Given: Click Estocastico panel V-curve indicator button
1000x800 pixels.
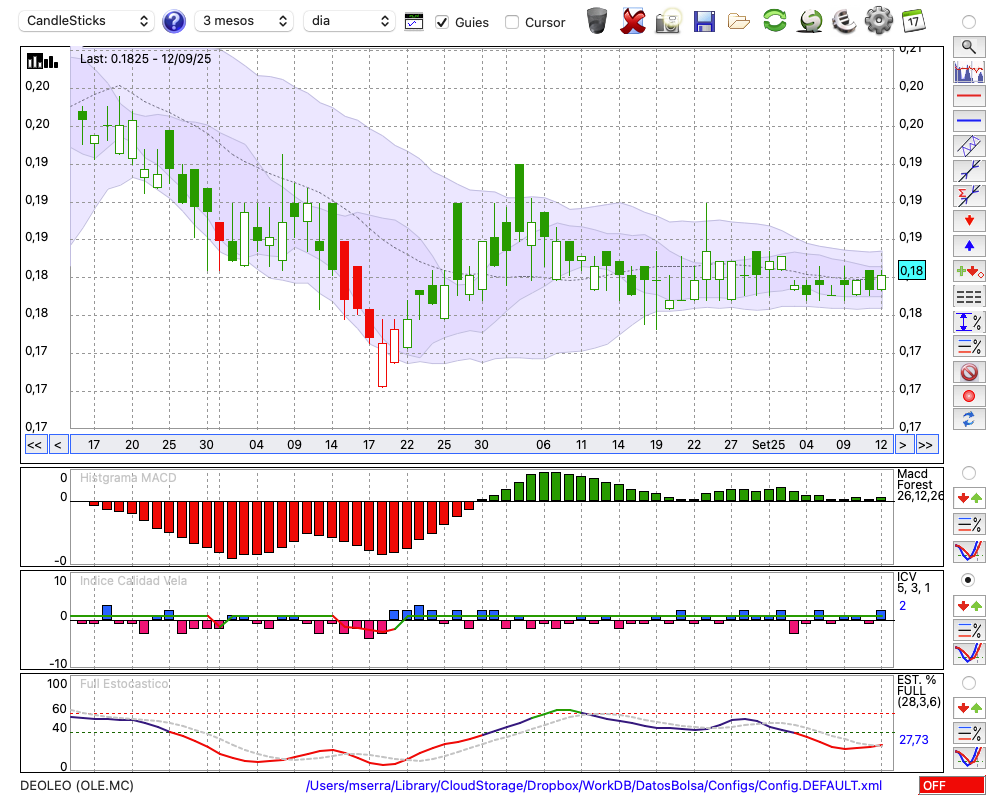Looking at the screenshot, I should (x=969, y=757).
